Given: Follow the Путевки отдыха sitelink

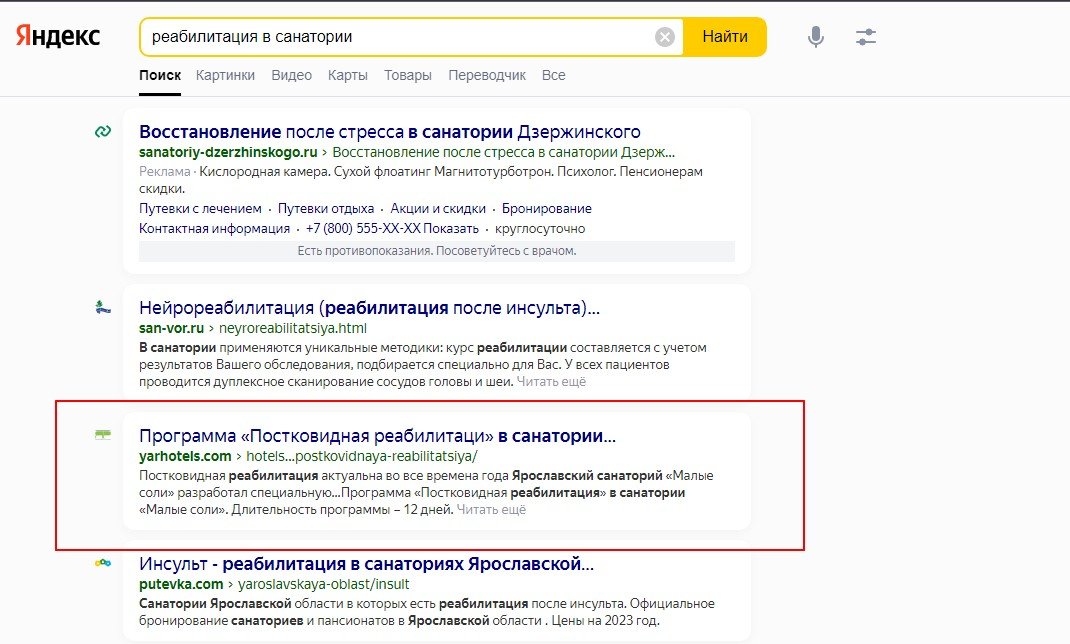Looking at the screenshot, I should tap(326, 209).
